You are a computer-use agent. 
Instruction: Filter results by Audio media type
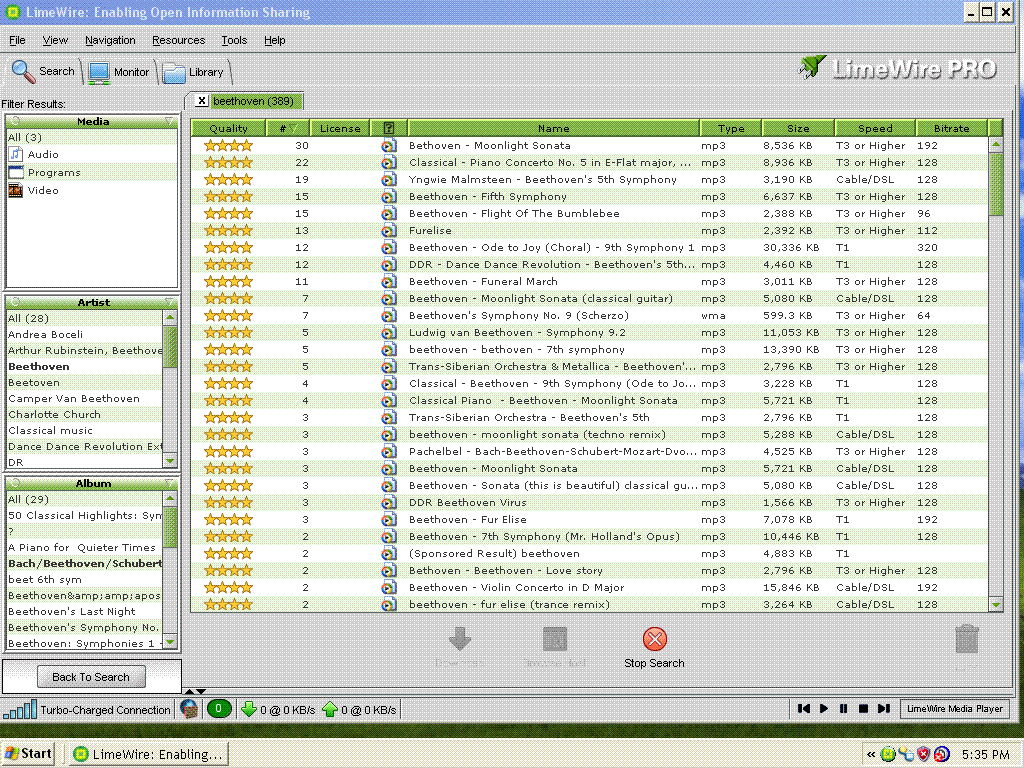tap(91, 154)
